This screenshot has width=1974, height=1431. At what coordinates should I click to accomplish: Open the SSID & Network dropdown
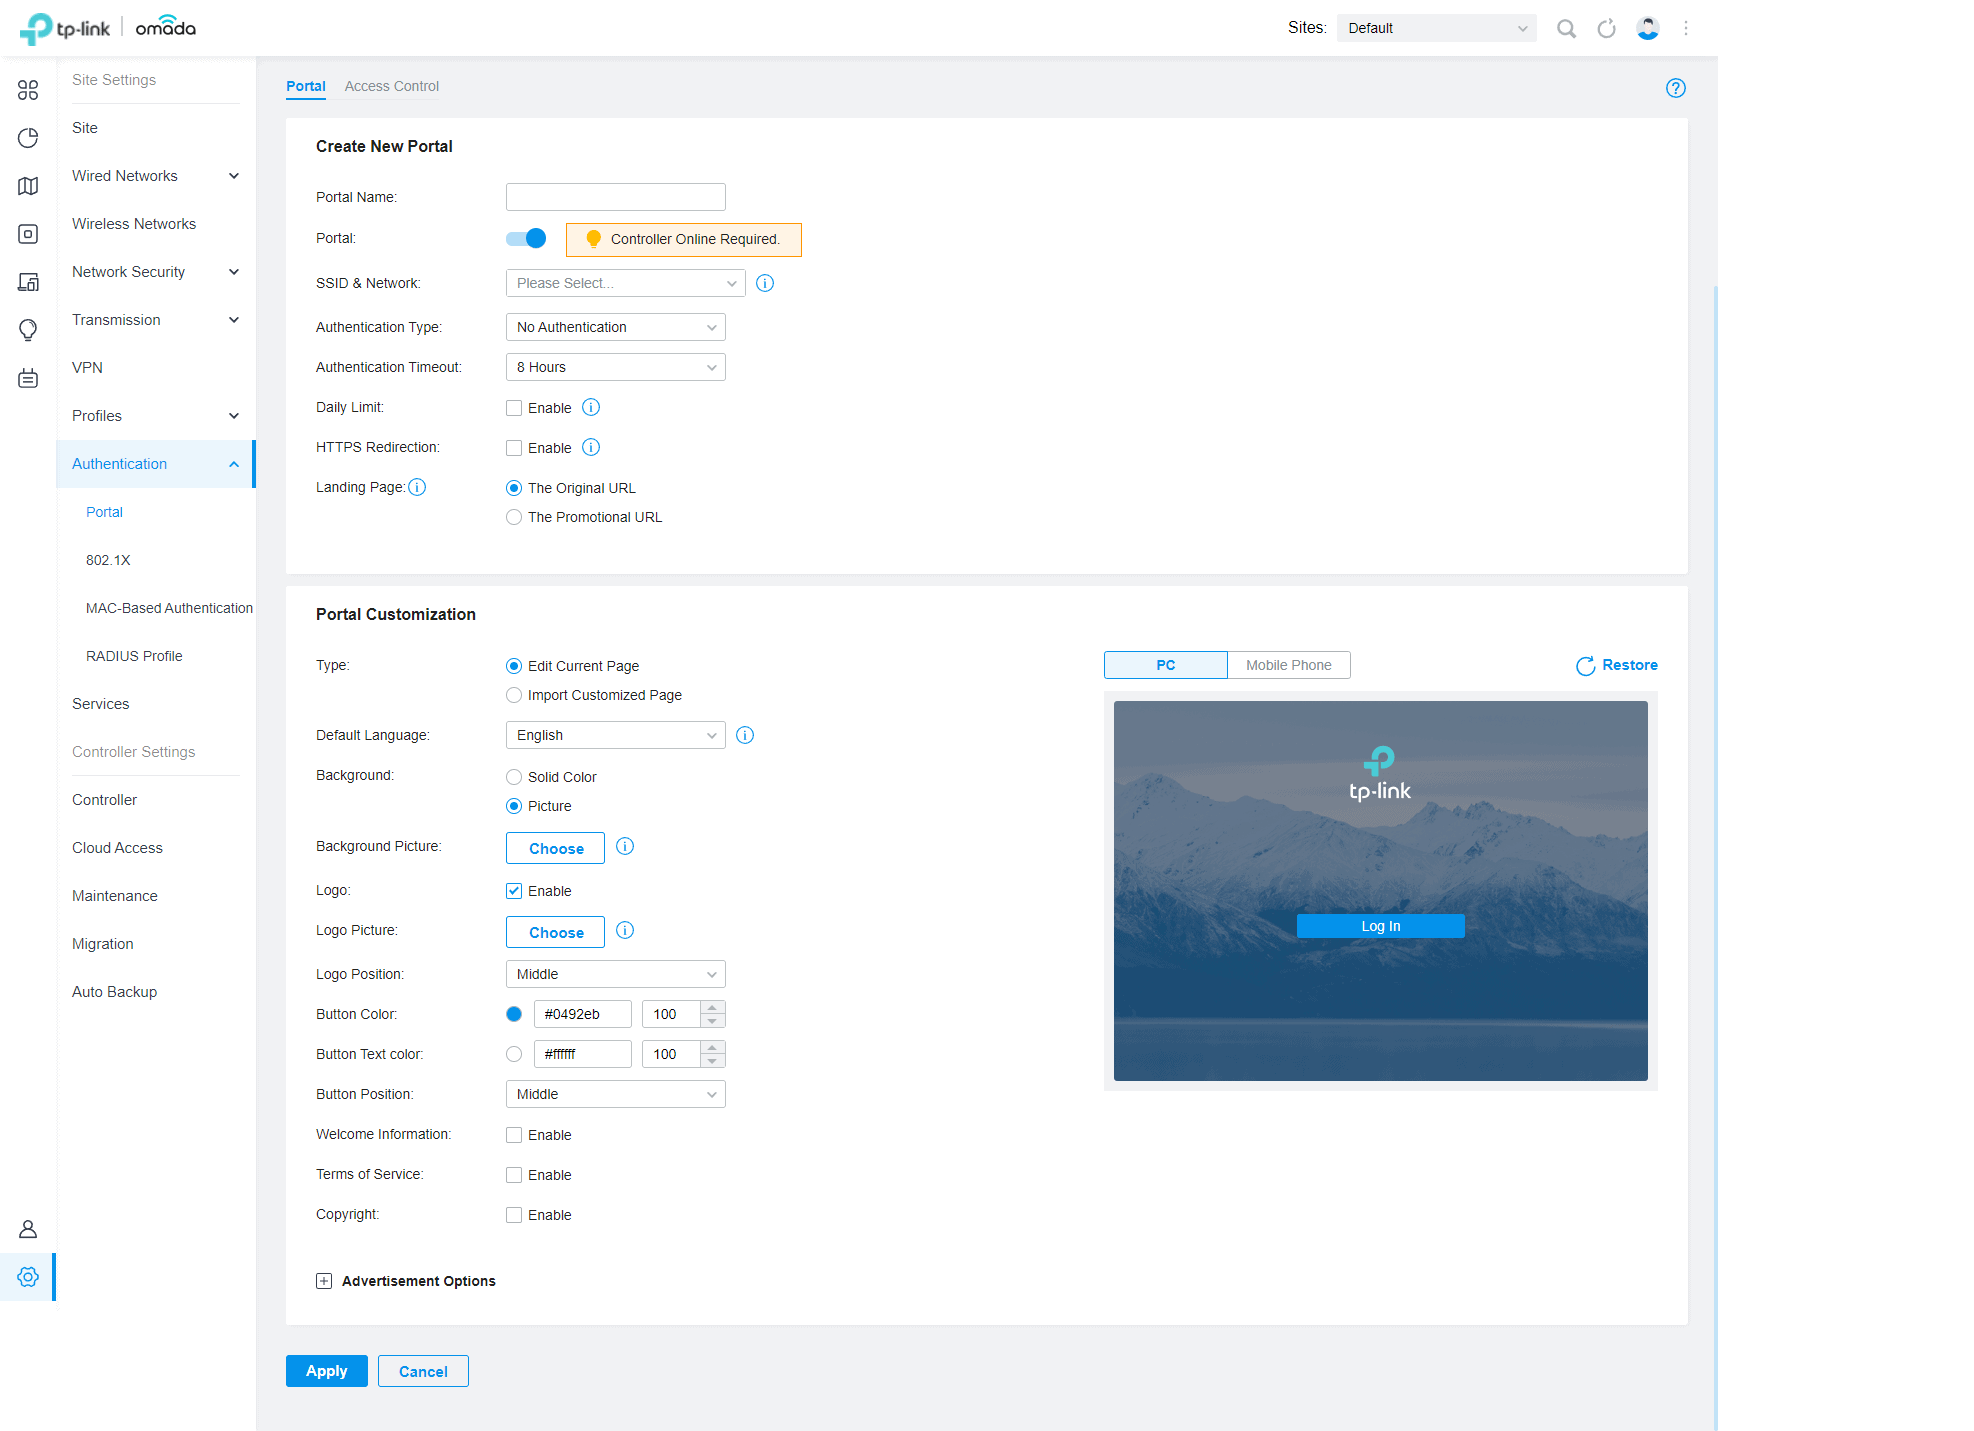tap(626, 283)
